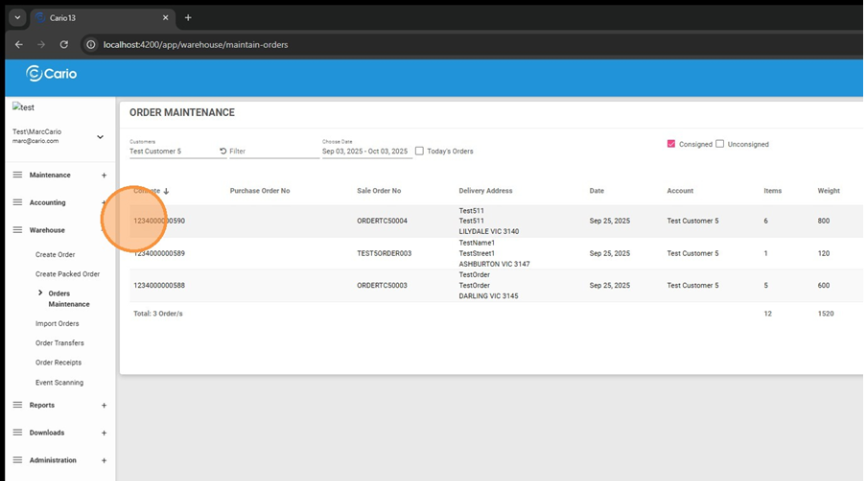Click the sort arrow on Connote column

coord(166,191)
